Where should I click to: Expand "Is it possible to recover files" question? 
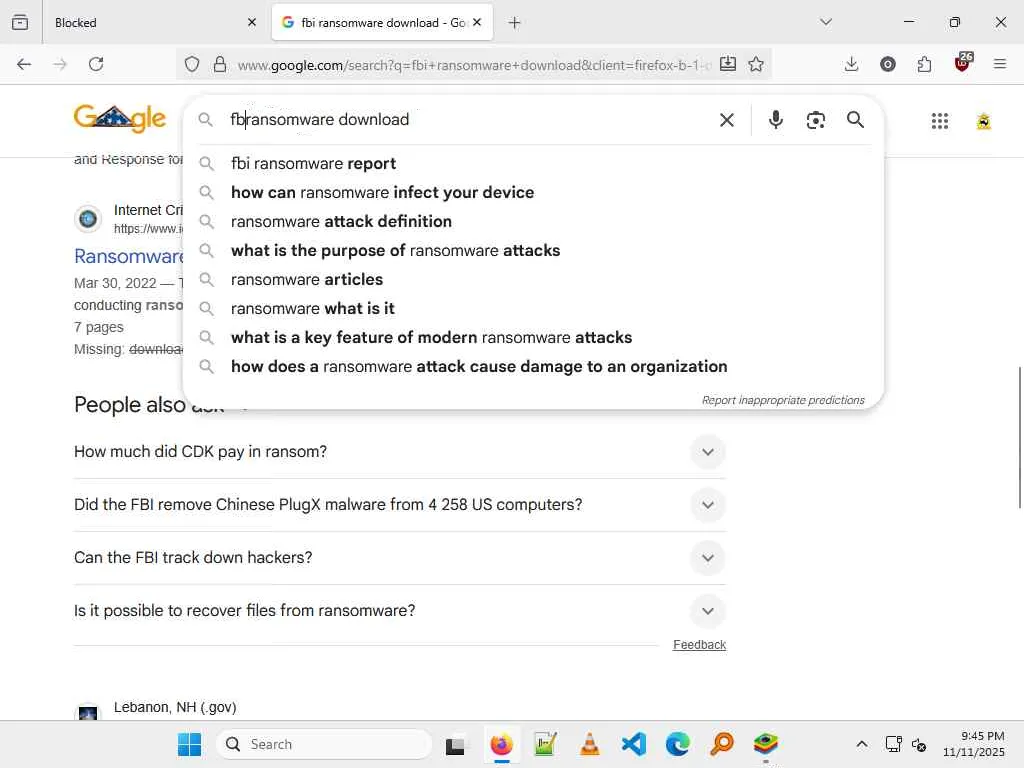(x=707, y=611)
